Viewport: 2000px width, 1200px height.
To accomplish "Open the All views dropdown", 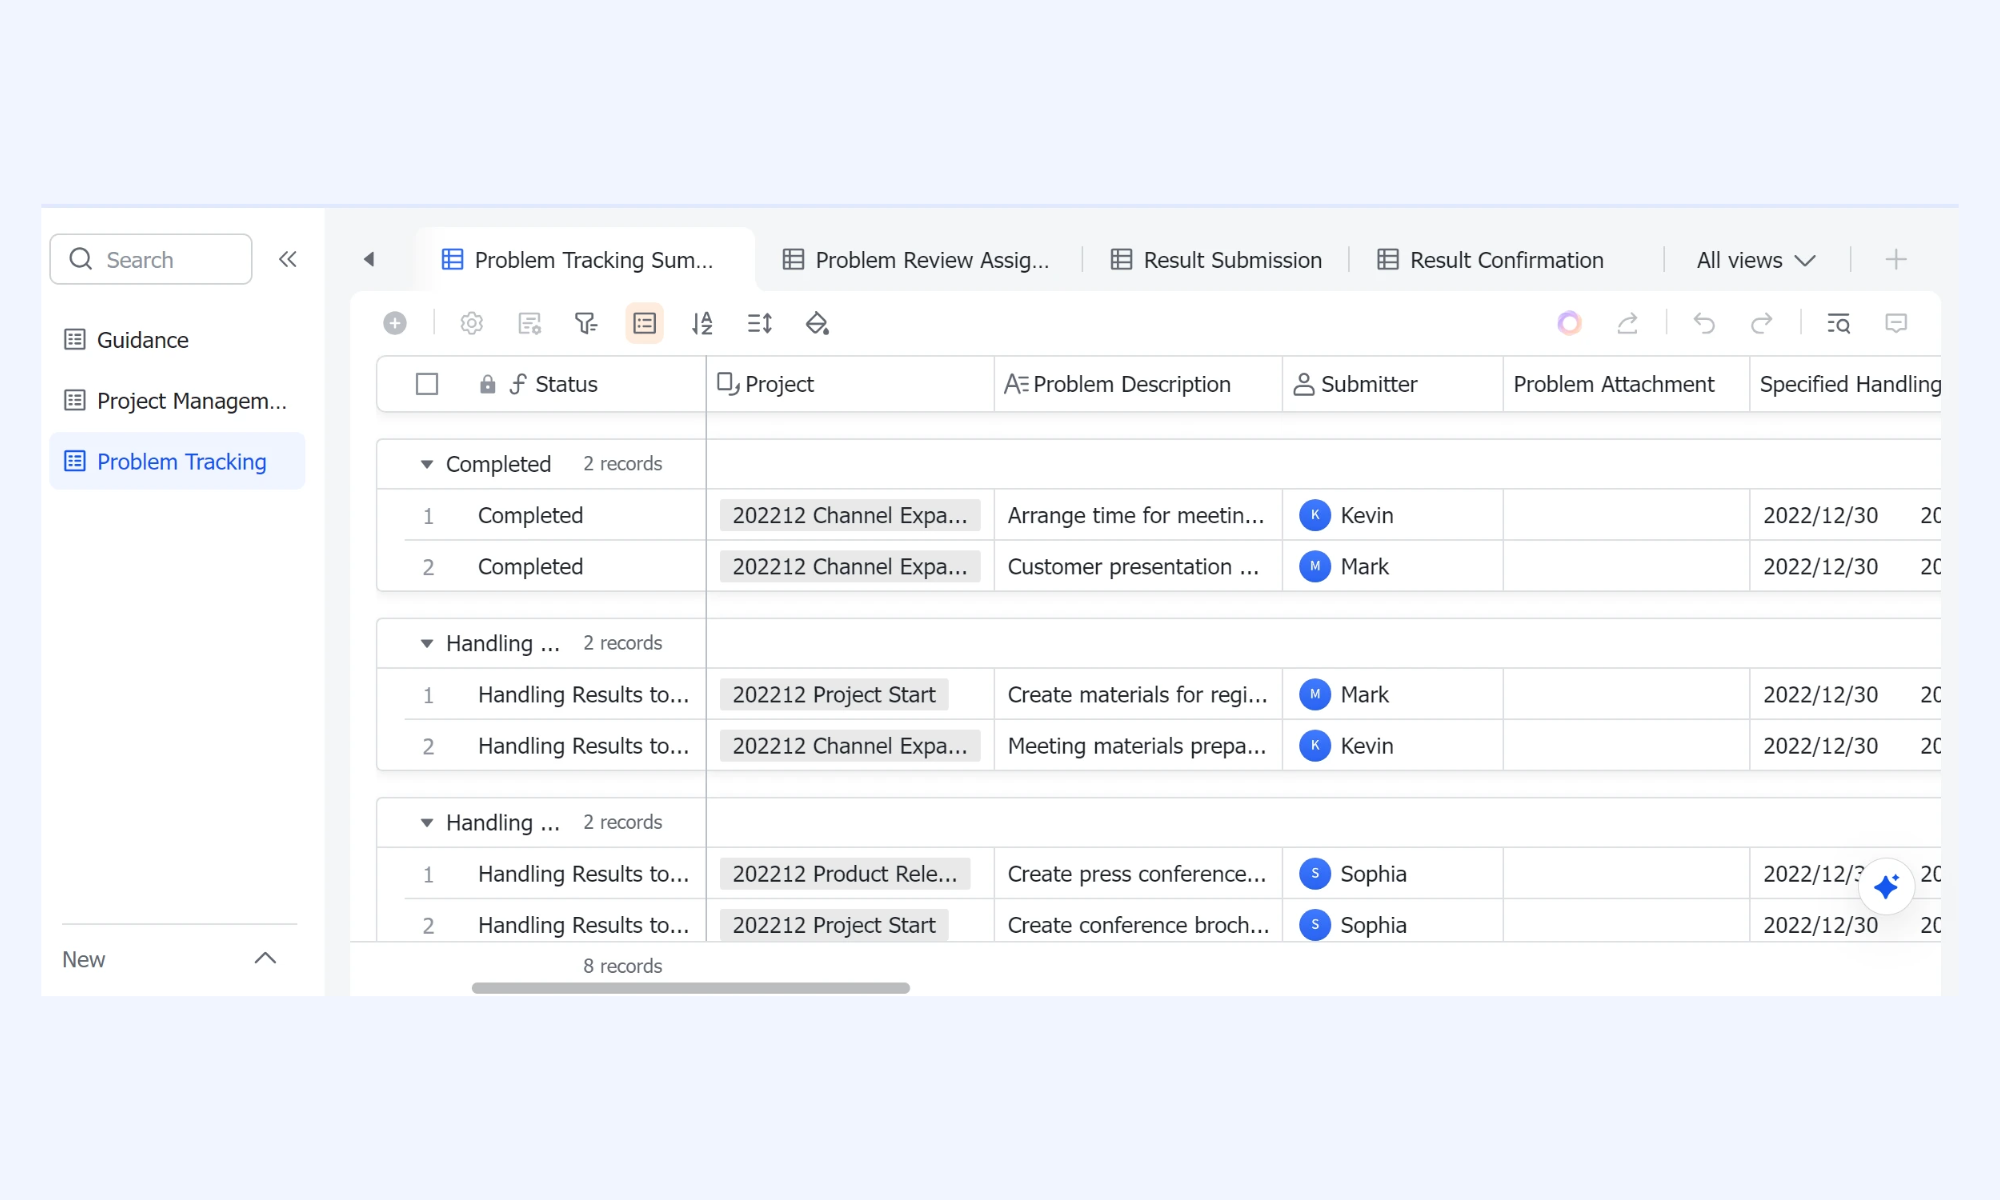I will coord(1756,260).
